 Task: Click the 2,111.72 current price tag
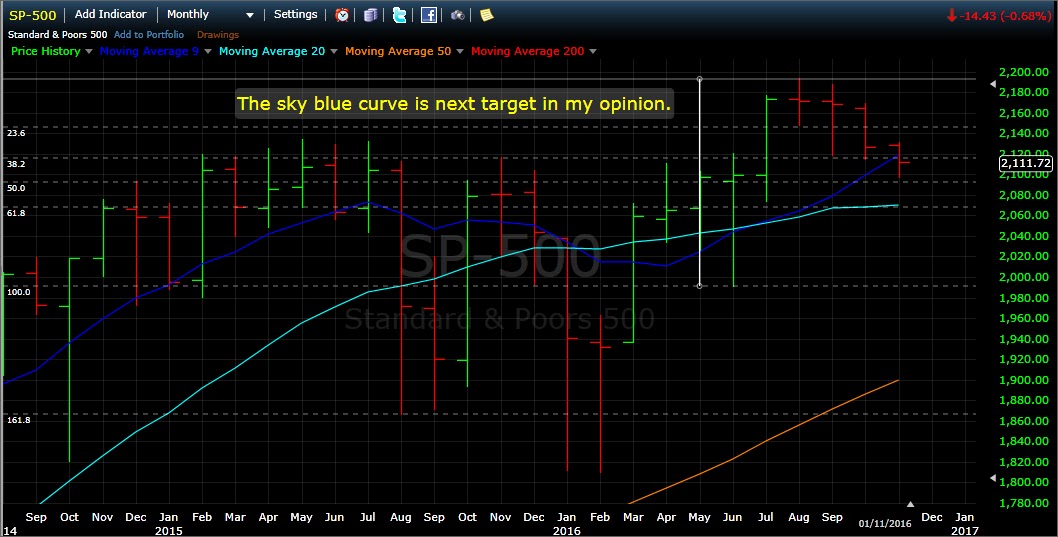pos(1026,163)
